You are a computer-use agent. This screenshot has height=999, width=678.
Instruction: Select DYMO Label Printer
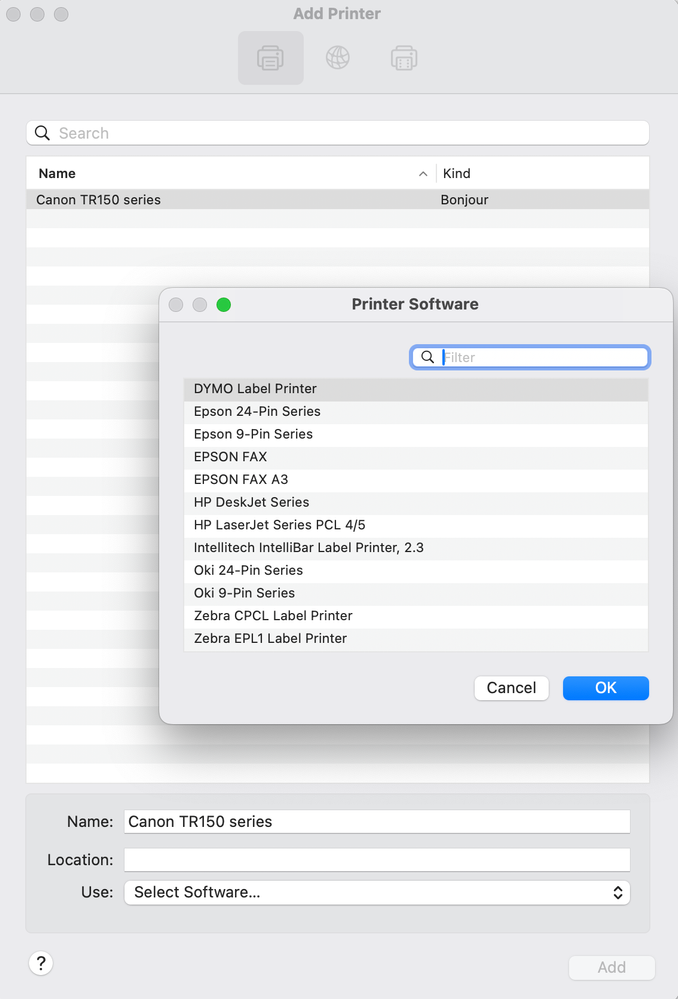(x=415, y=389)
